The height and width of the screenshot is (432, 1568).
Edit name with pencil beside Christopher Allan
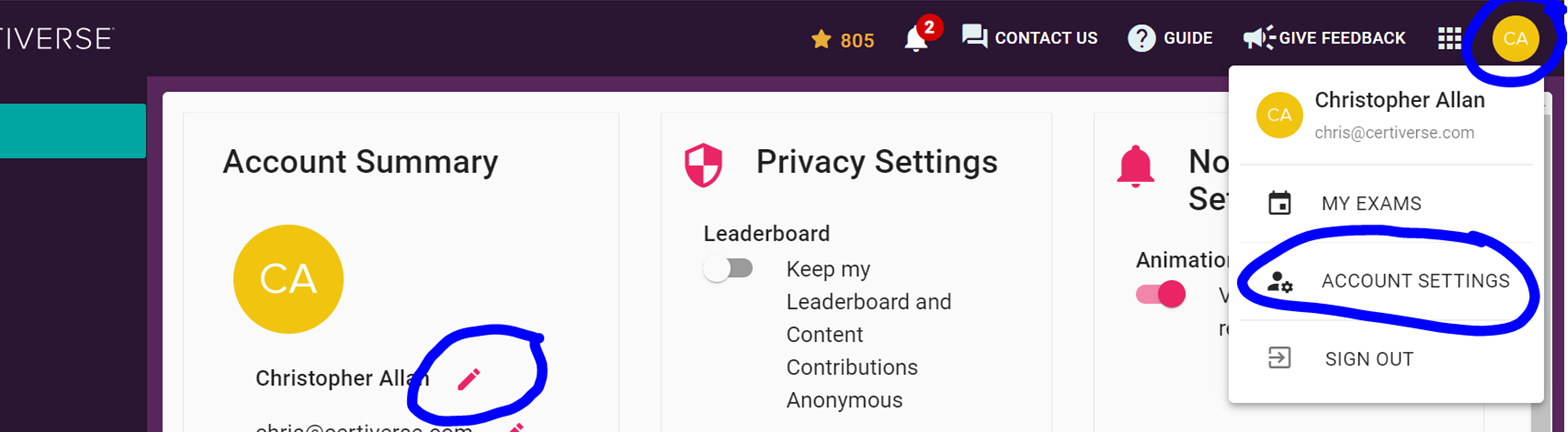[x=468, y=378]
